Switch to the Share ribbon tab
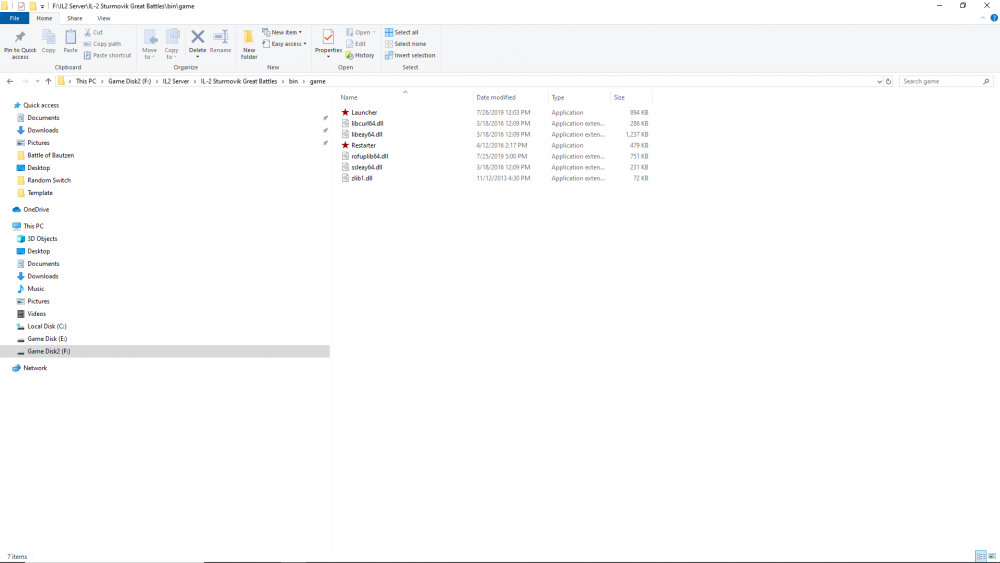The image size is (1000, 563). [75, 18]
